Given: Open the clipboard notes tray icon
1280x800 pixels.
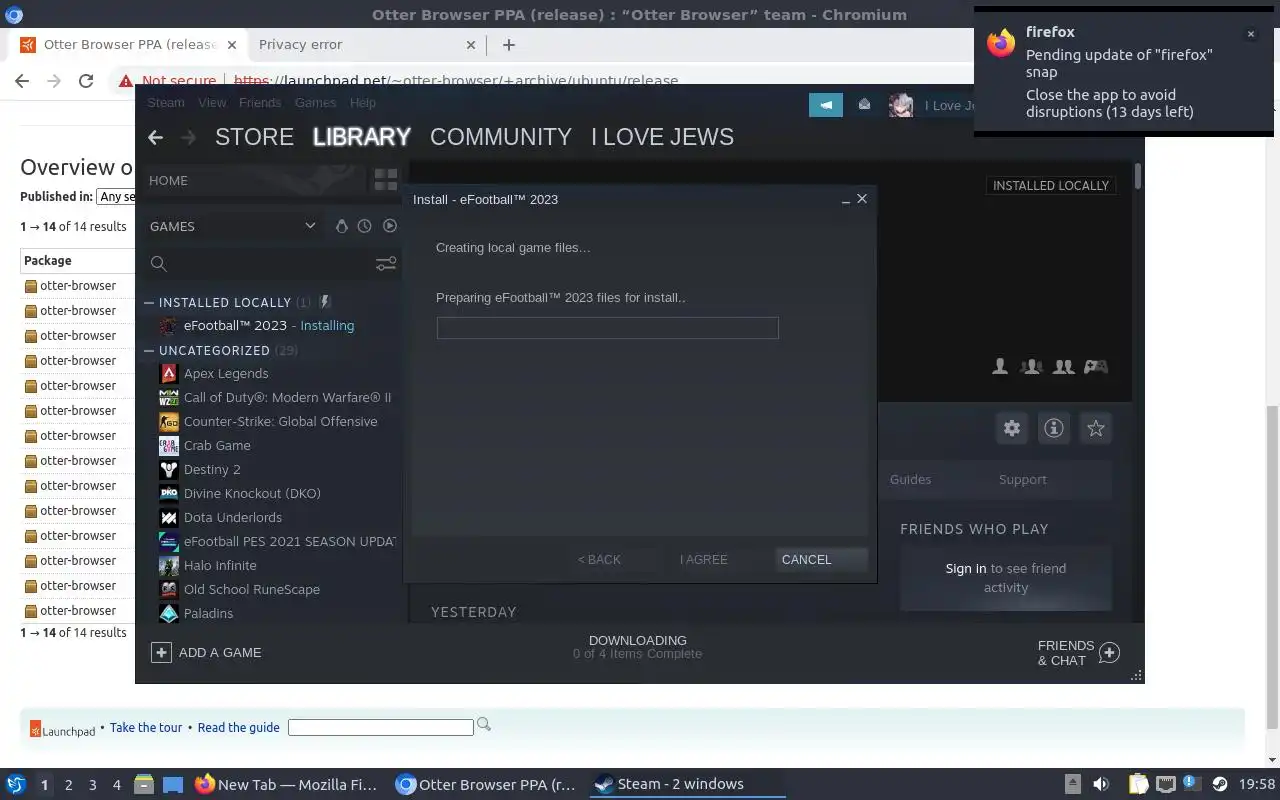Looking at the screenshot, I should (1139, 784).
